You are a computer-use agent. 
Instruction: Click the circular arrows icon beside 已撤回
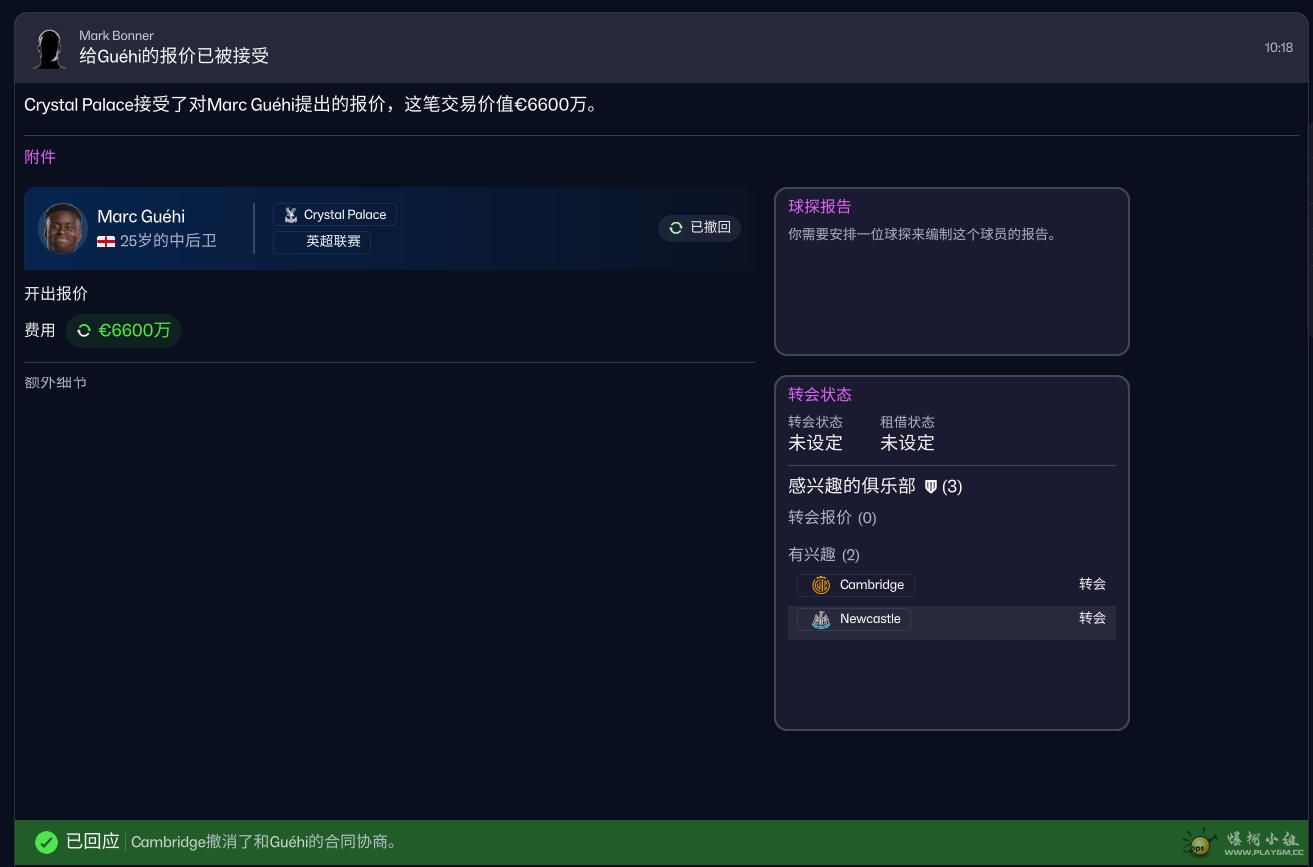676,228
